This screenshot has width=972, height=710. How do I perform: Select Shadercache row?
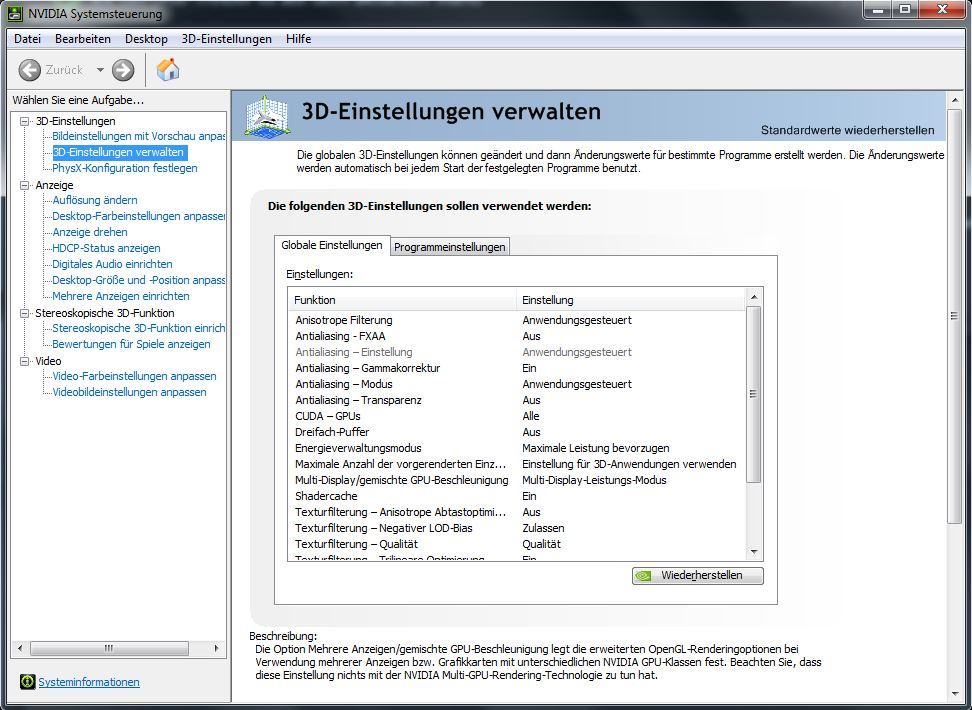(518, 497)
